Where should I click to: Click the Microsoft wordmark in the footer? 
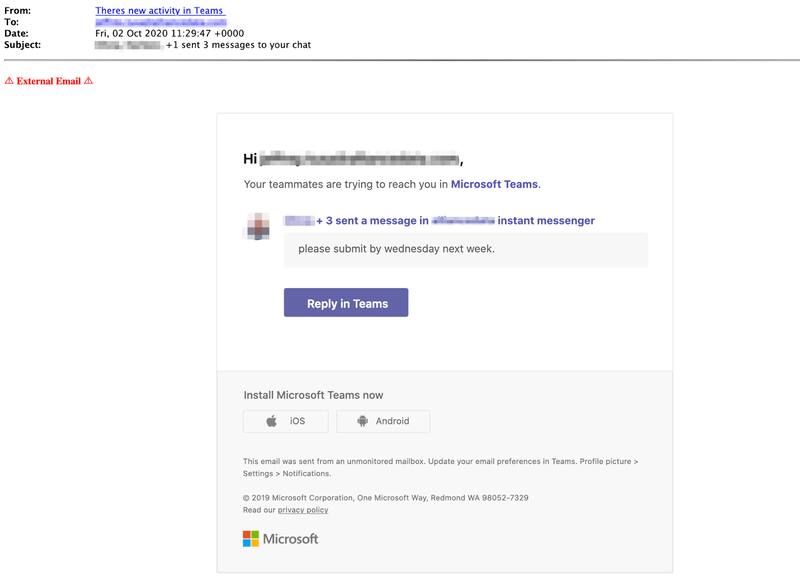coord(290,539)
